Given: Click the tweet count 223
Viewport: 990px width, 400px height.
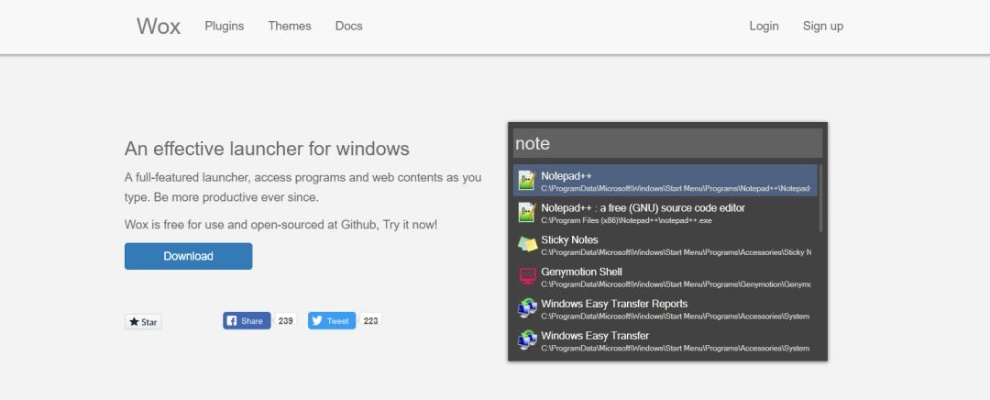Looking at the screenshot, I should pos(371,321).
